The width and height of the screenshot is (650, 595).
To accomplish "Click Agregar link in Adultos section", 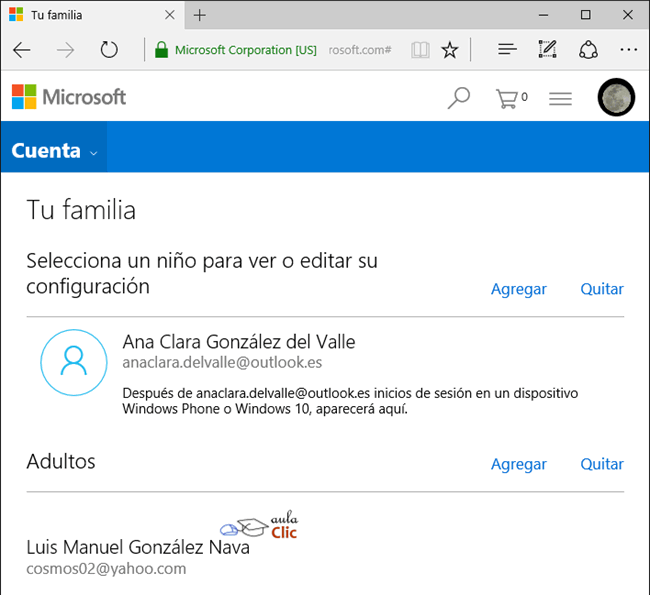I will (518, 464).
